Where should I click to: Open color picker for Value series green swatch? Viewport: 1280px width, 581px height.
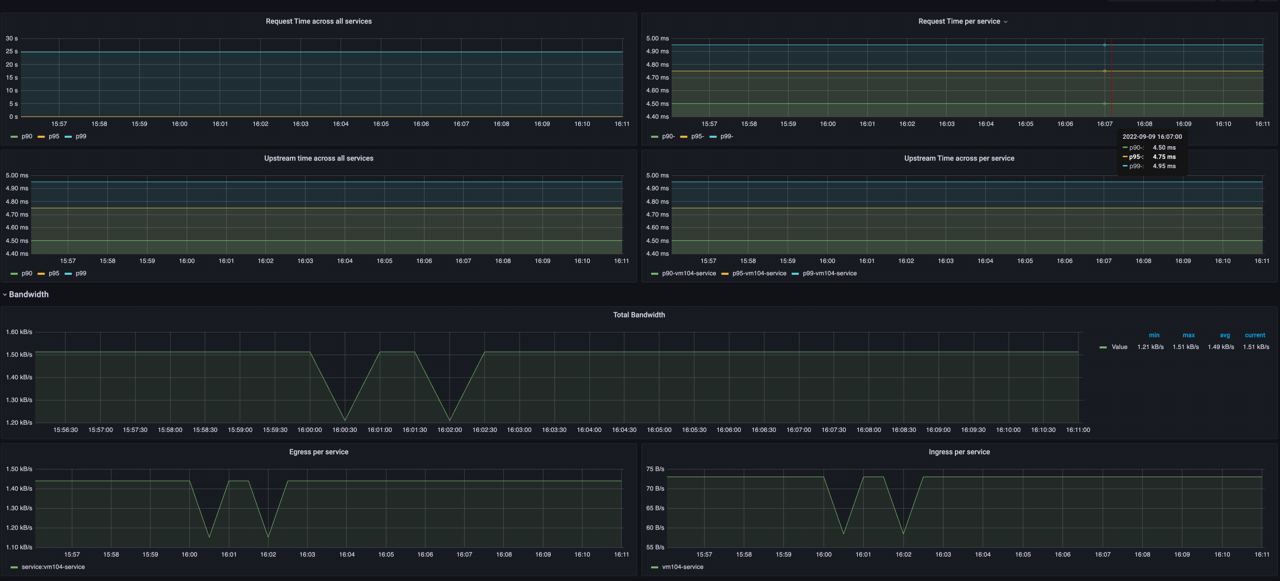click(x=1103, y=347)
